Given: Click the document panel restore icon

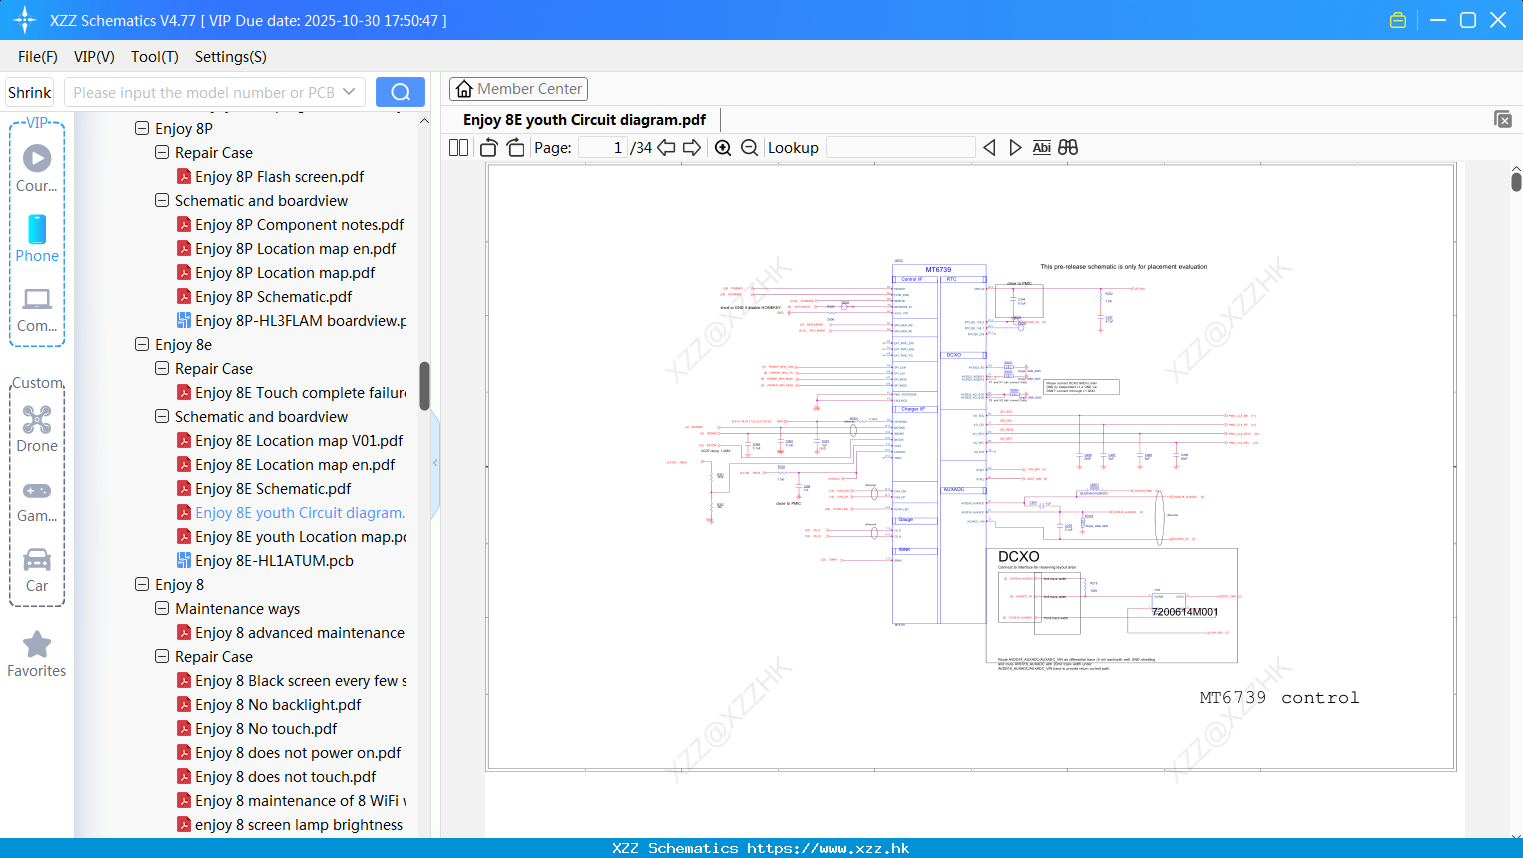Looking at the screenshot, I should pos(1503,119).
